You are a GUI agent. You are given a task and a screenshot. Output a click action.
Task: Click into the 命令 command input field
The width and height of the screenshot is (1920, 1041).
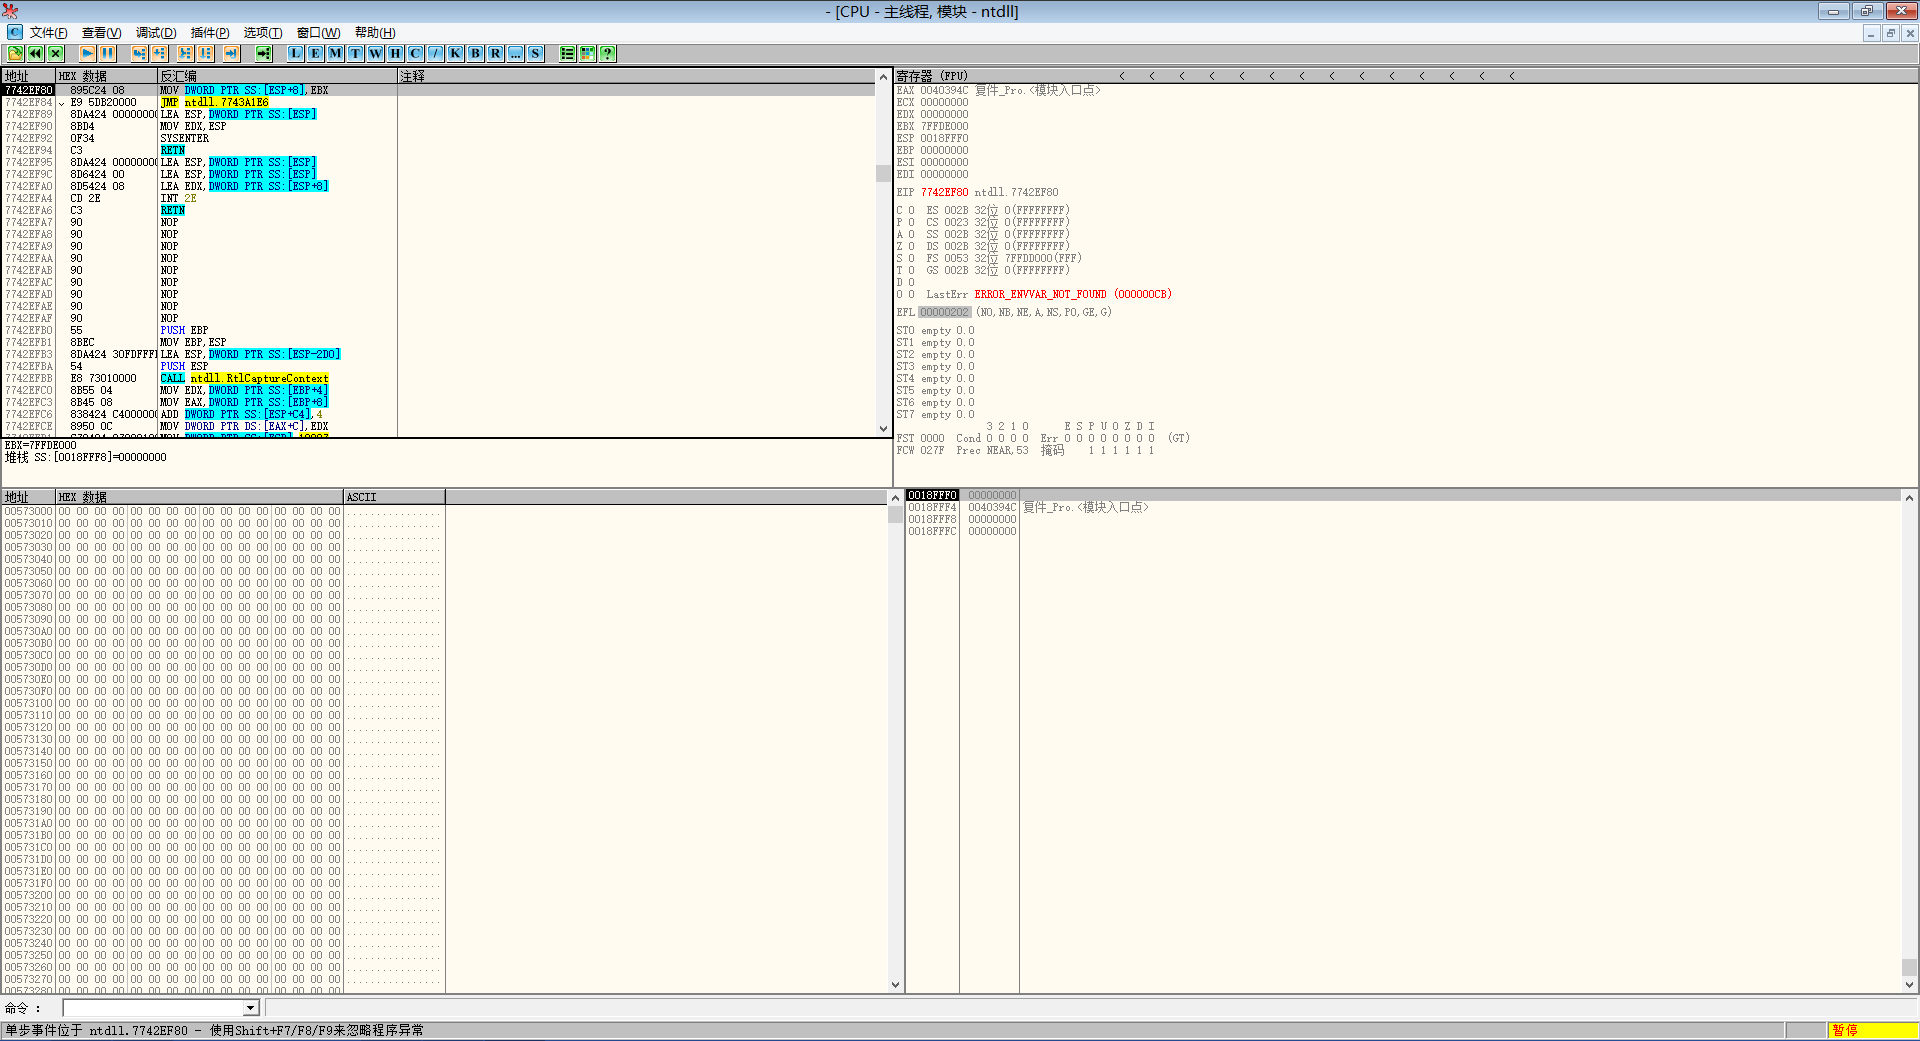pos(153,1008)
